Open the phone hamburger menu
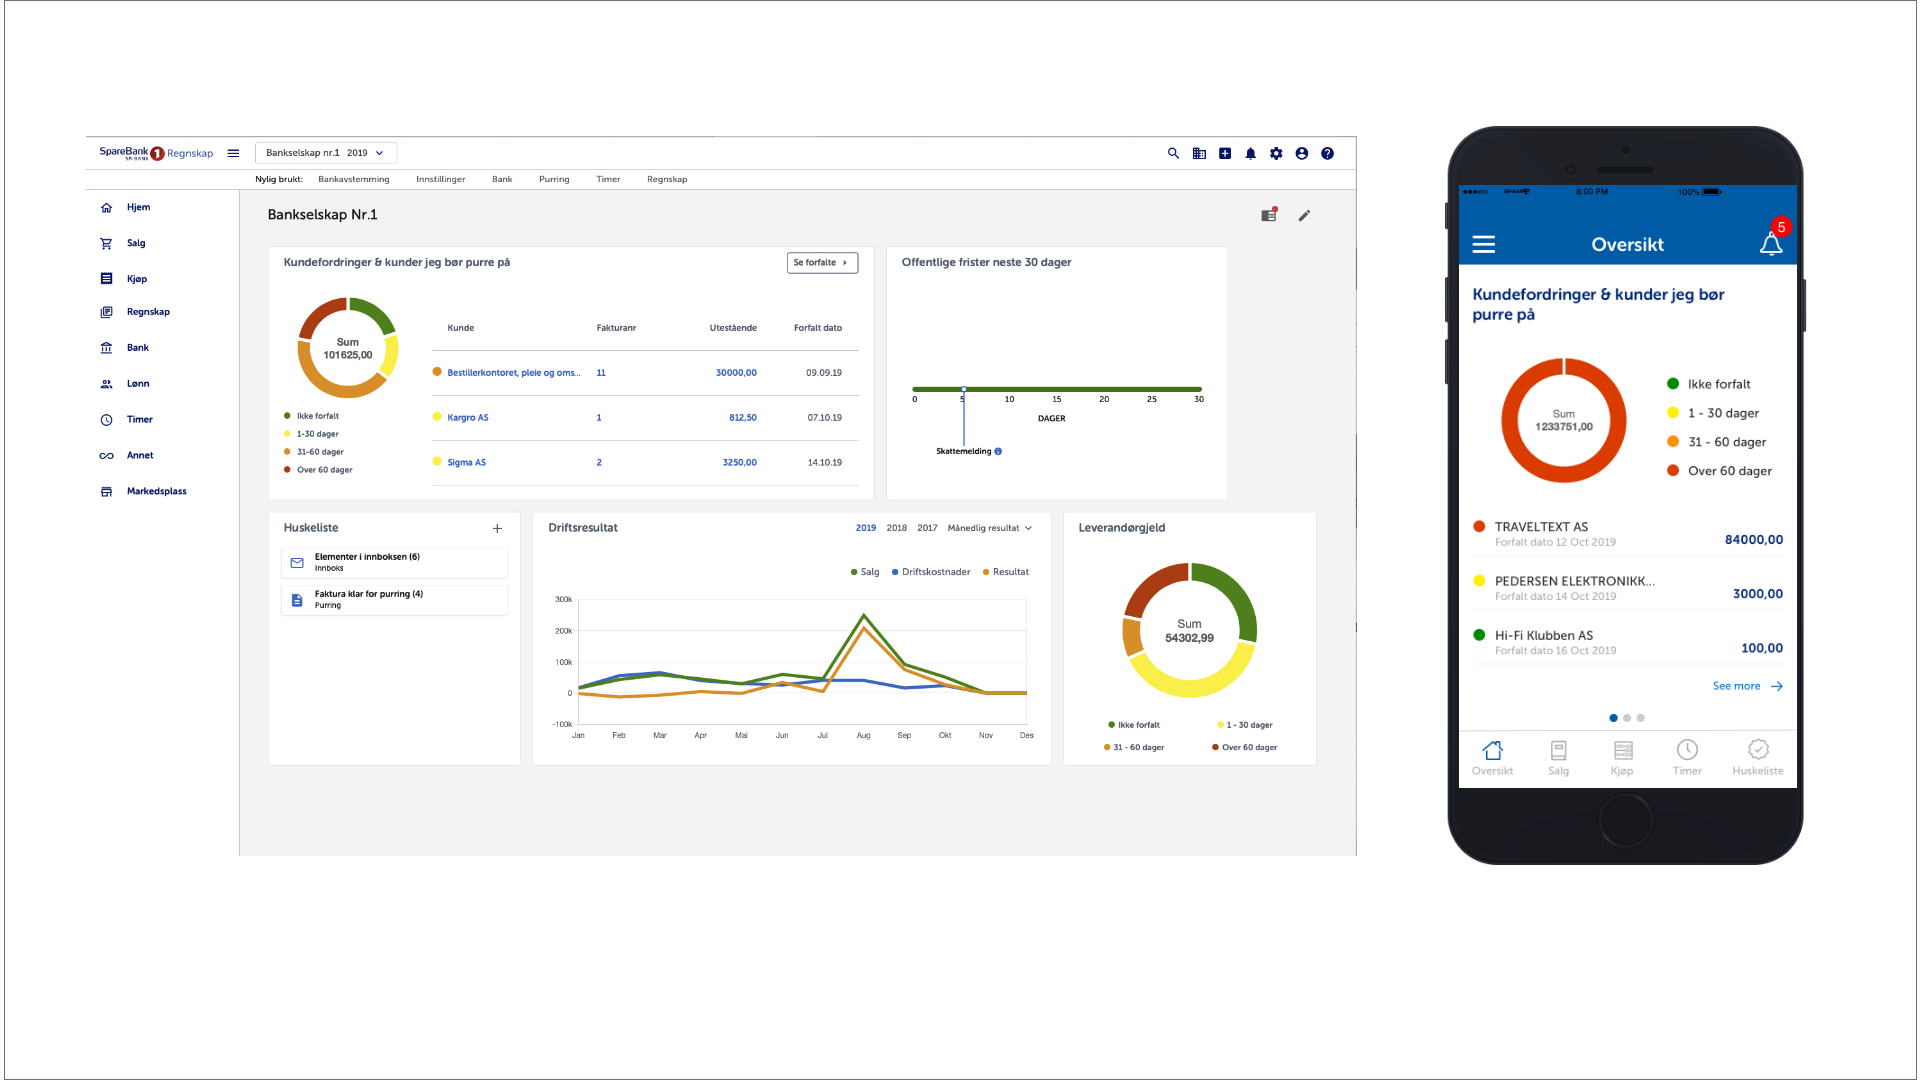Screen dimensions: 1920x1080 pyautogui.click(x=1483, y=244)
